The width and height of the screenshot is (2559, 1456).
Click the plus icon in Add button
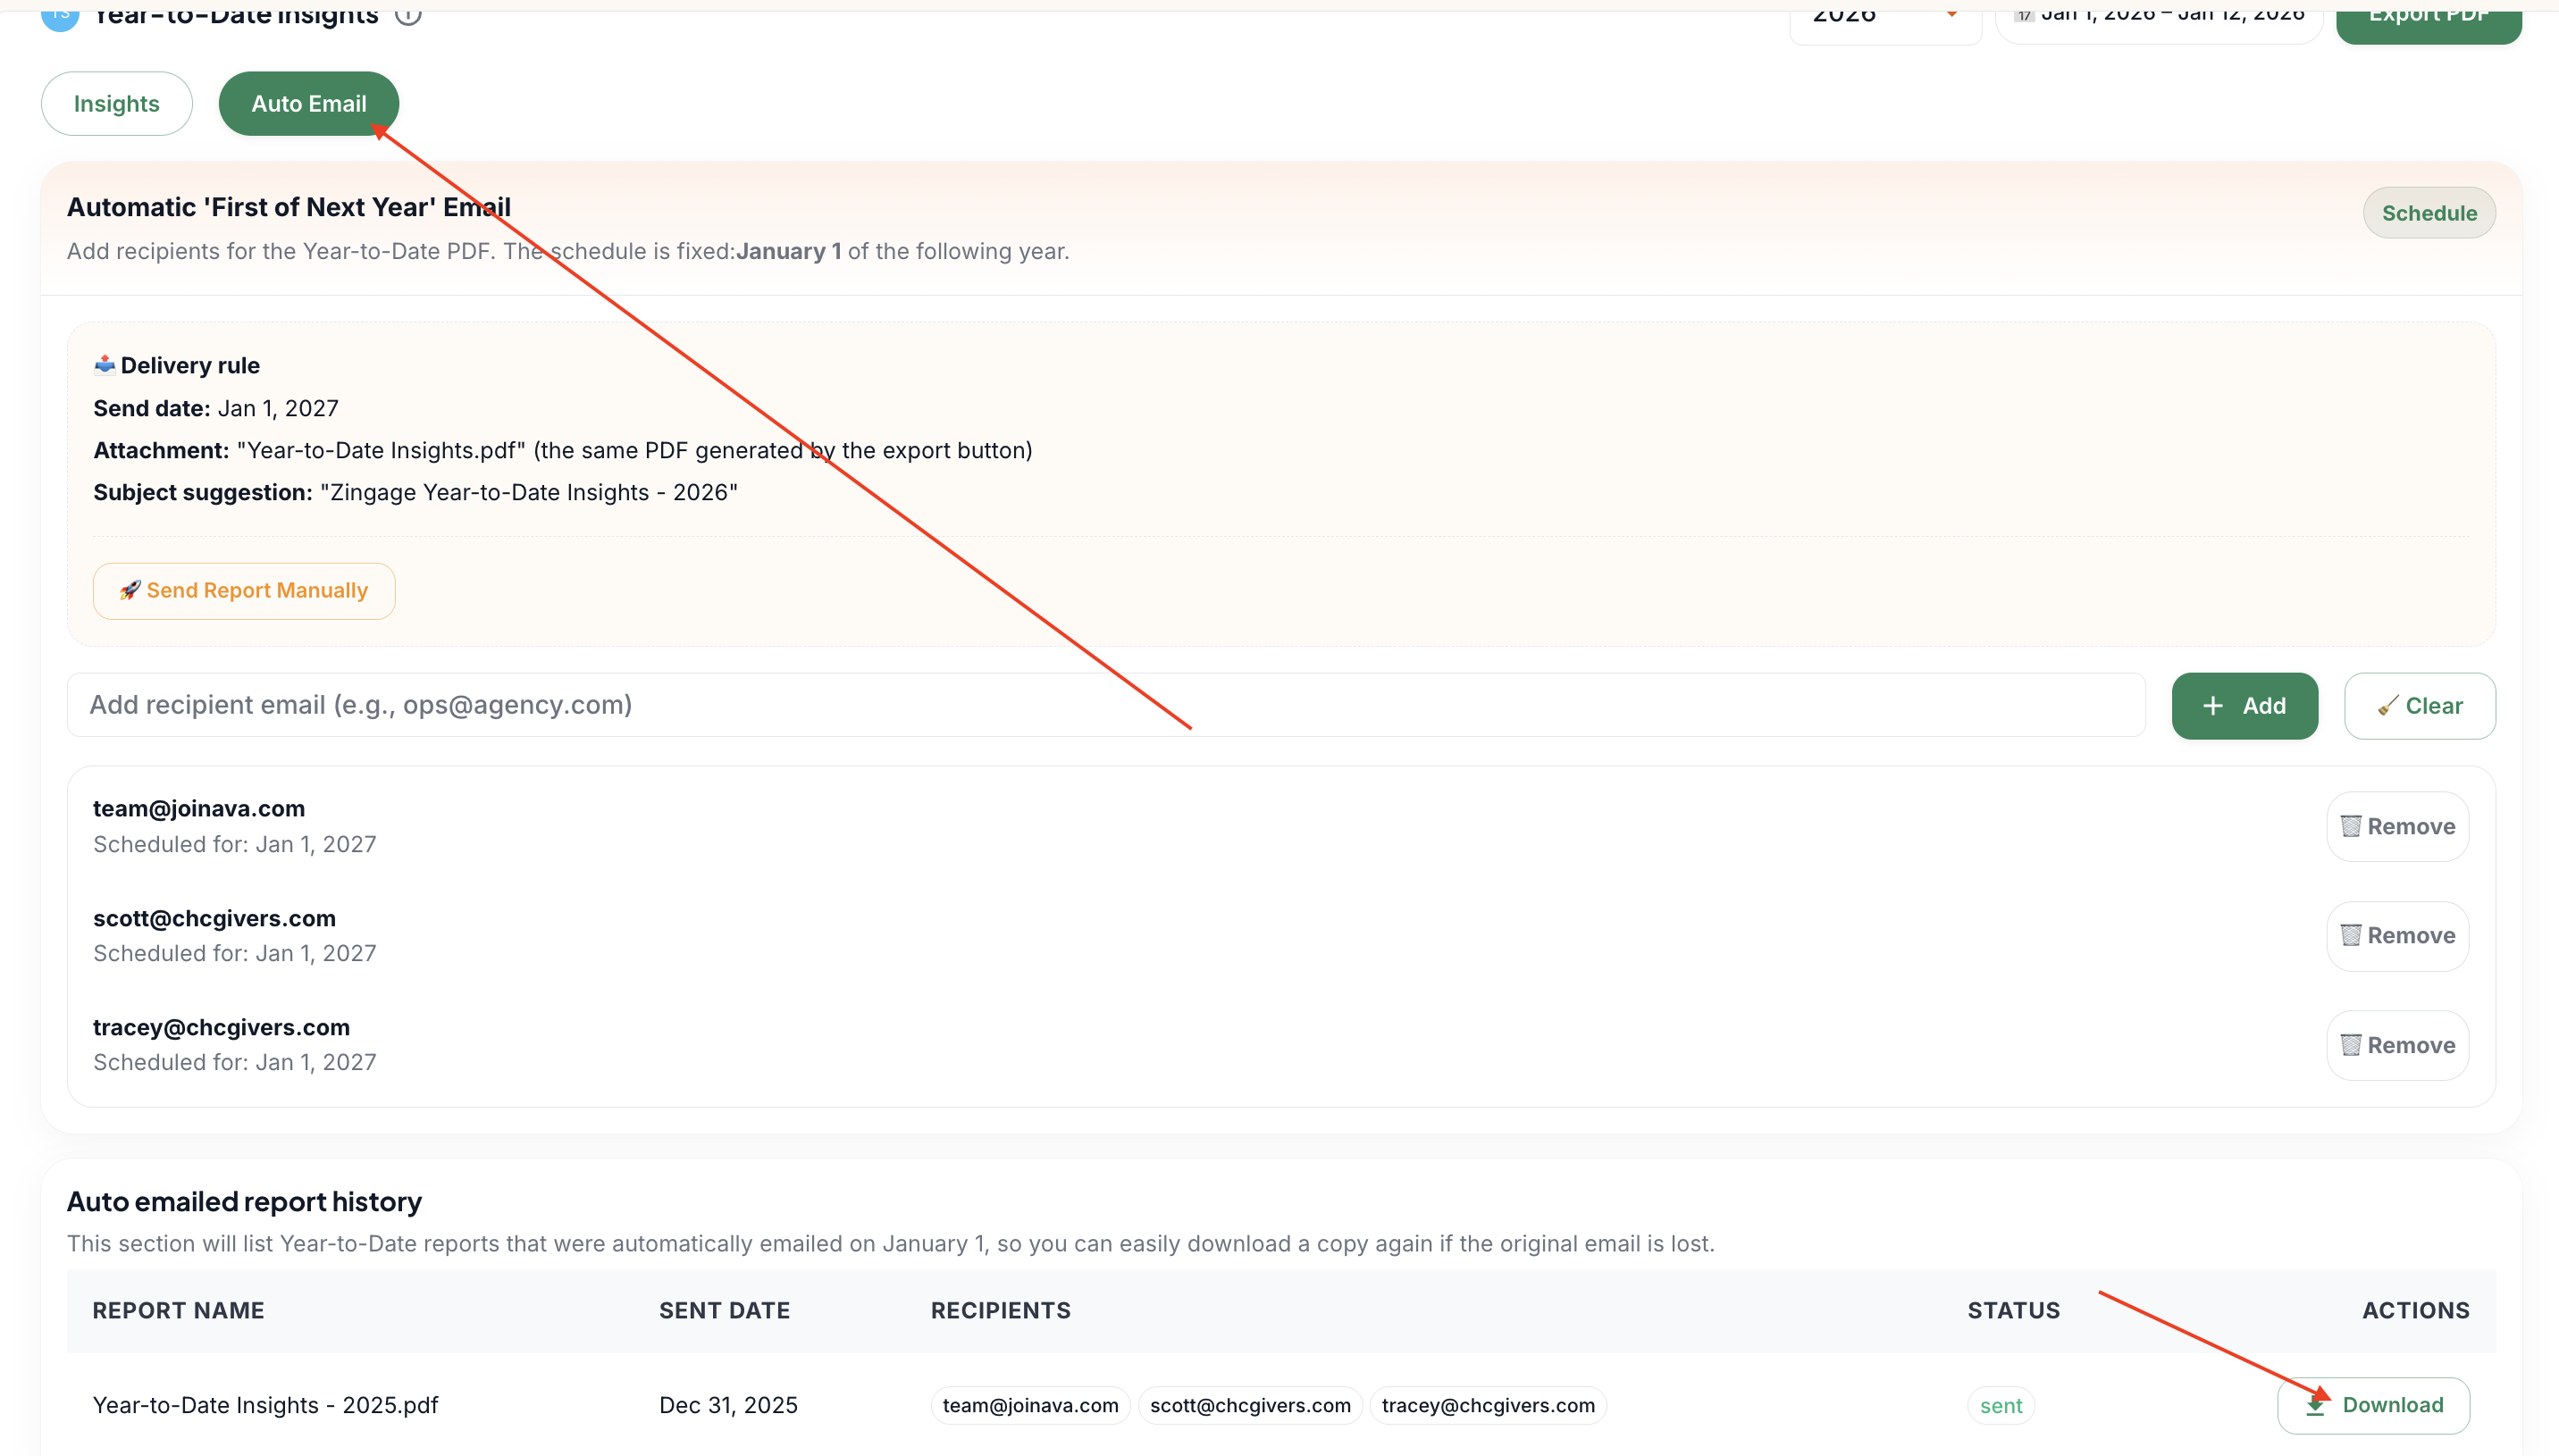click(x=2213, y=706)
